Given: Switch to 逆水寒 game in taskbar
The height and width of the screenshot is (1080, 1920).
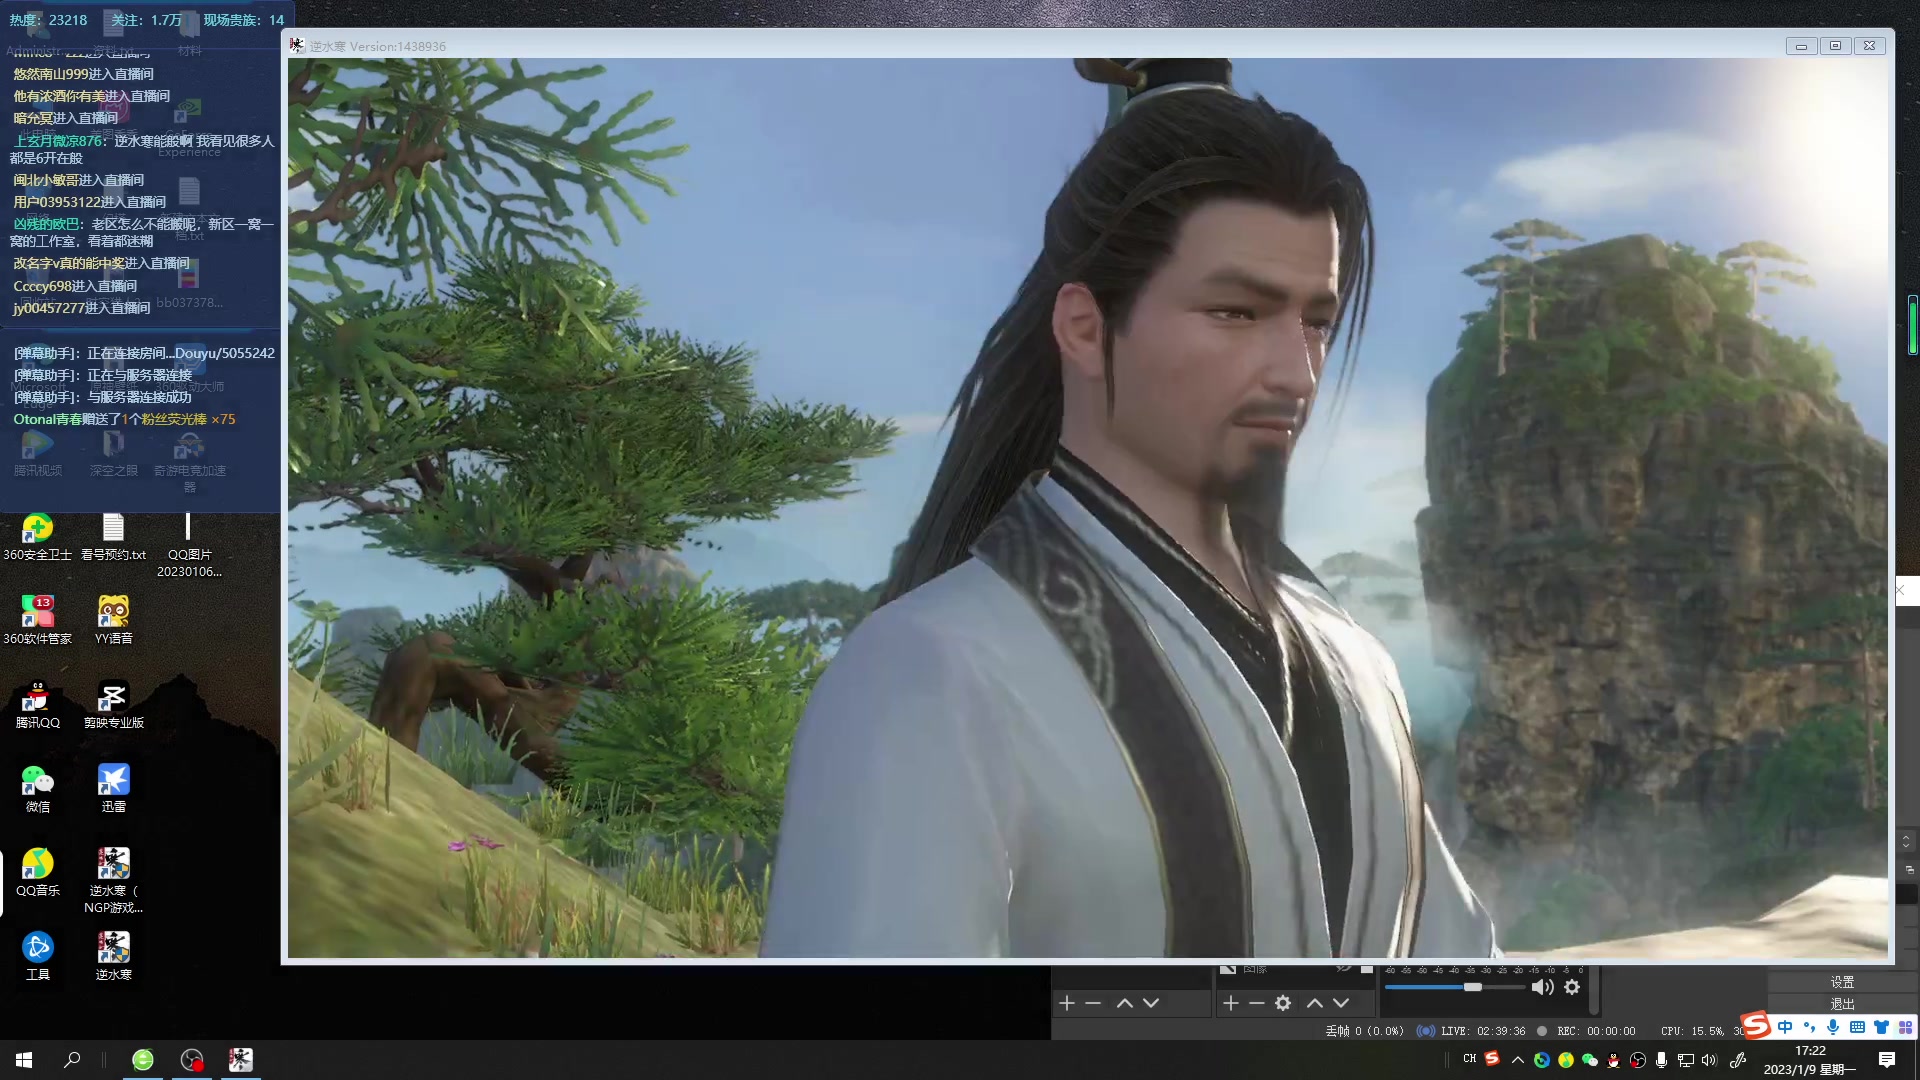Looking at the screenshot, I should click(240, 1060).
